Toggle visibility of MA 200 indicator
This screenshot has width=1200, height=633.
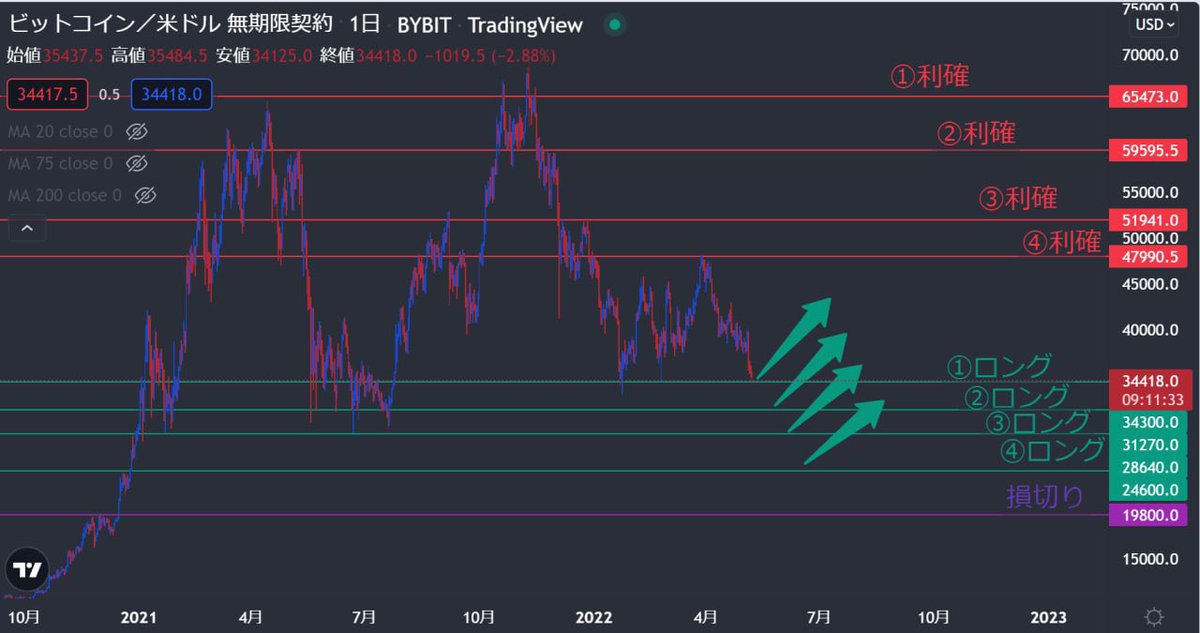pos(146,195)
